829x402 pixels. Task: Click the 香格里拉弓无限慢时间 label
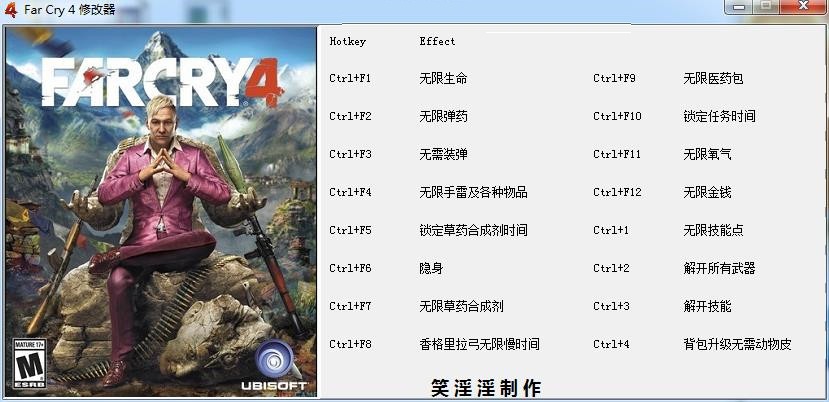(x=479, y=345)
